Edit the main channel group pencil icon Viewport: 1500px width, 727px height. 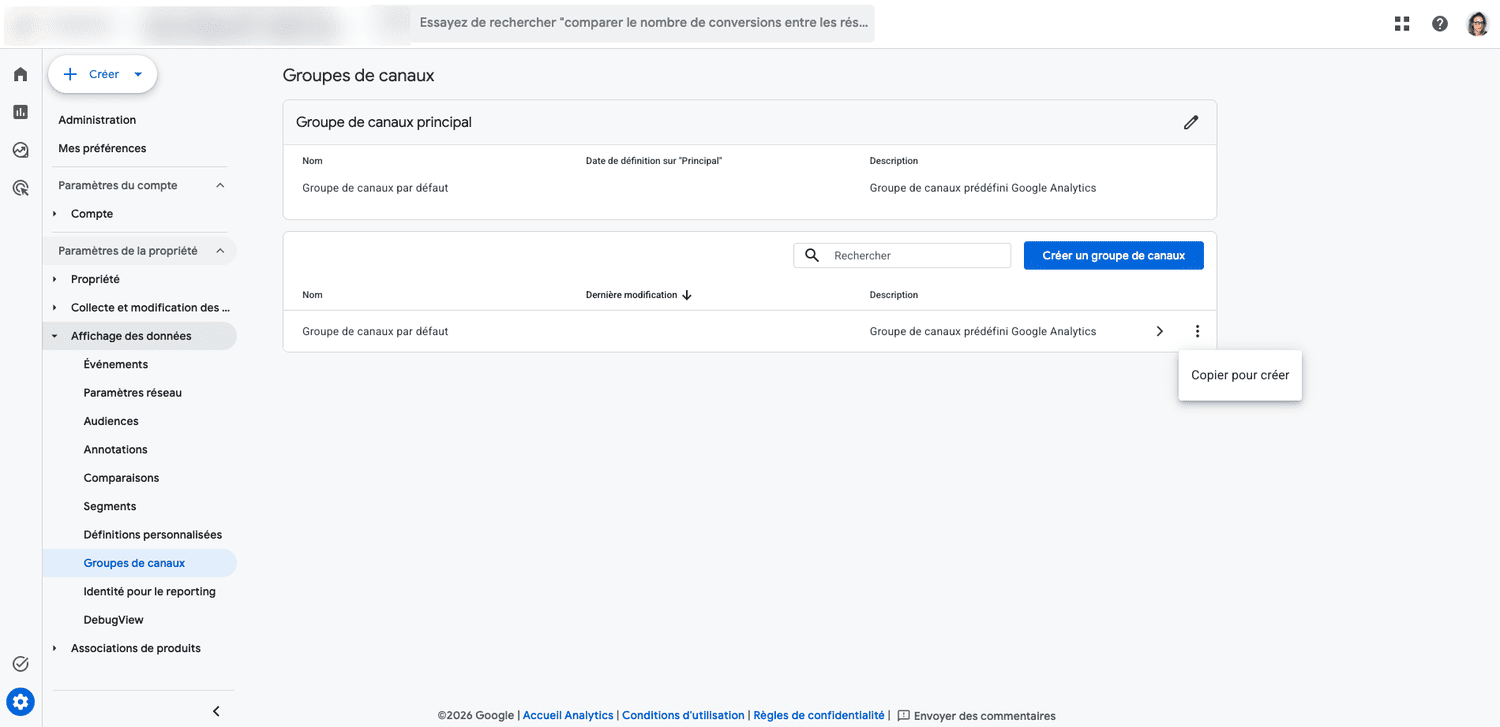pyautogui.click(x=1190, y=122)
